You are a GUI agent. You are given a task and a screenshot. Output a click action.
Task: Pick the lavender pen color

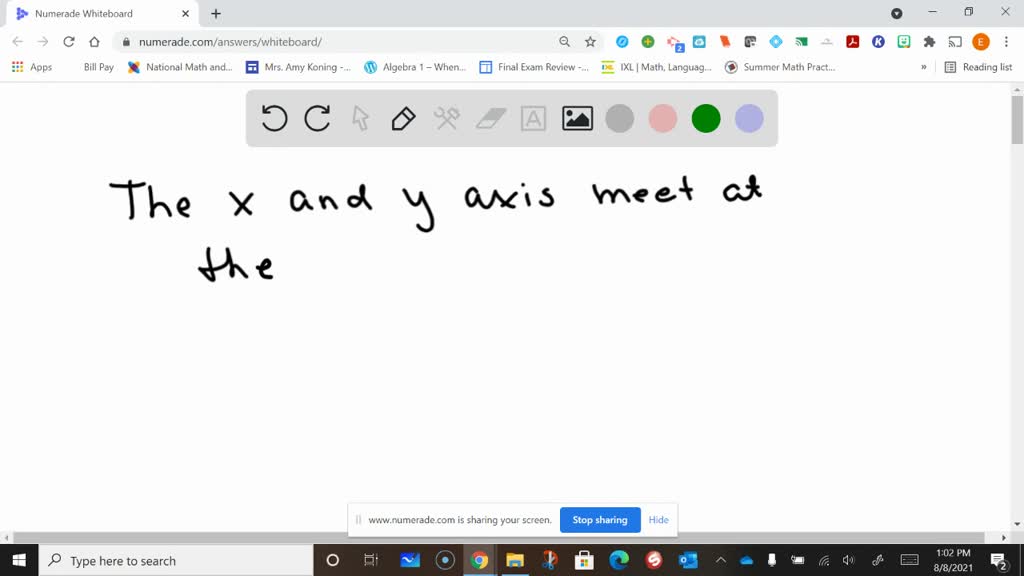(x=749, y=118)
